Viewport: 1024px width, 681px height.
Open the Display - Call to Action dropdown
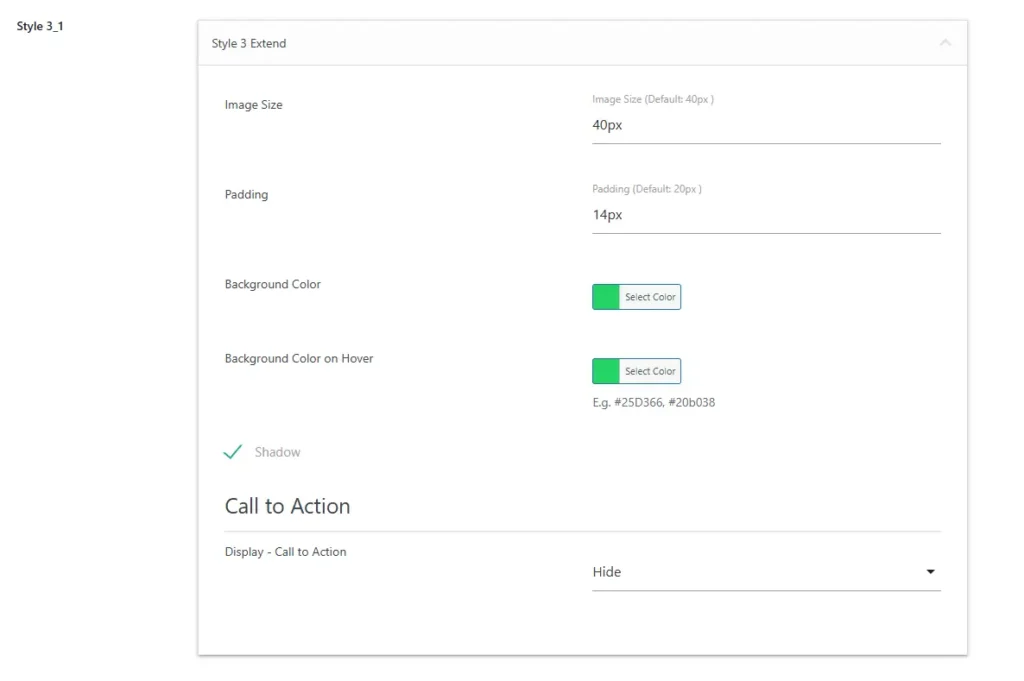[765, 572]
